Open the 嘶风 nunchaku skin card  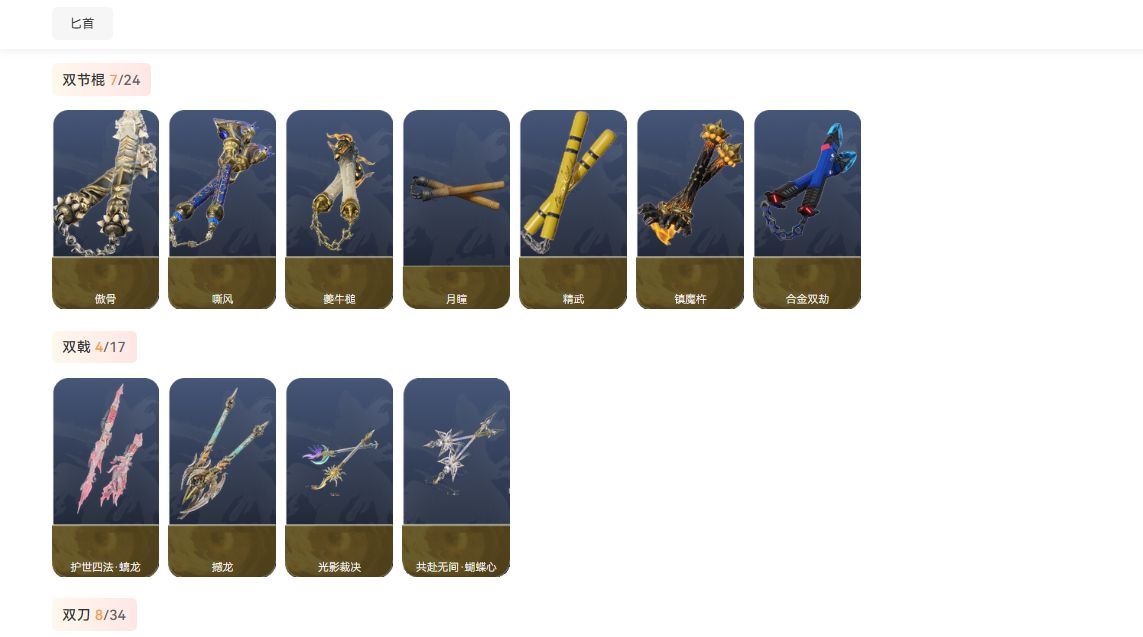pyautogui.click(x=222, y=209)
